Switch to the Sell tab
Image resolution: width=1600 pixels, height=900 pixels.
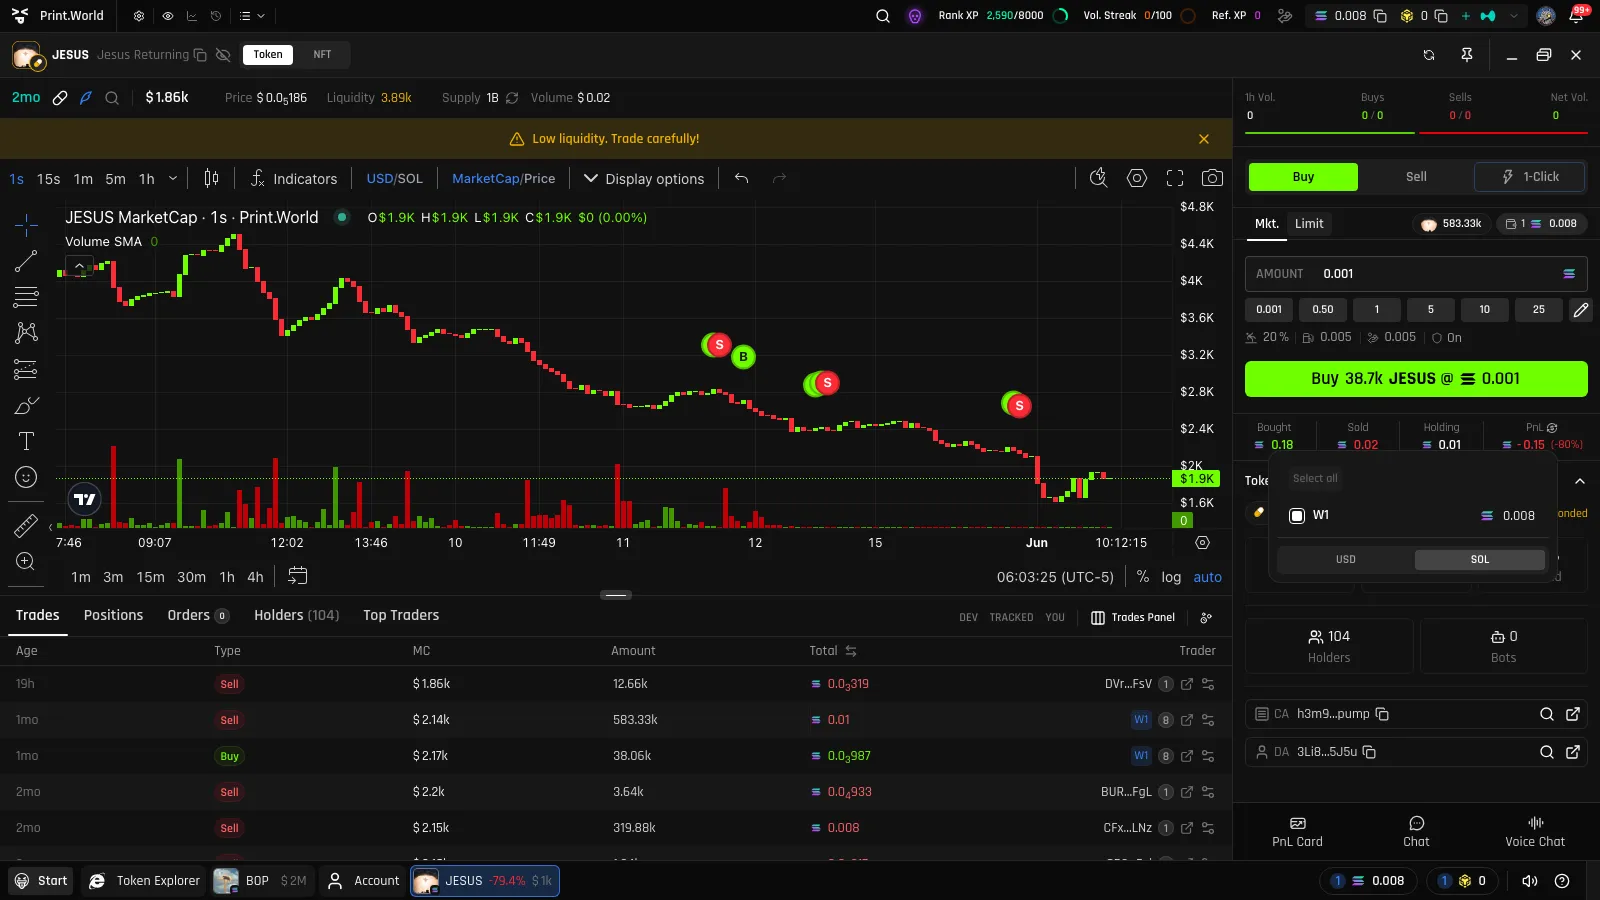(1416, 177)
